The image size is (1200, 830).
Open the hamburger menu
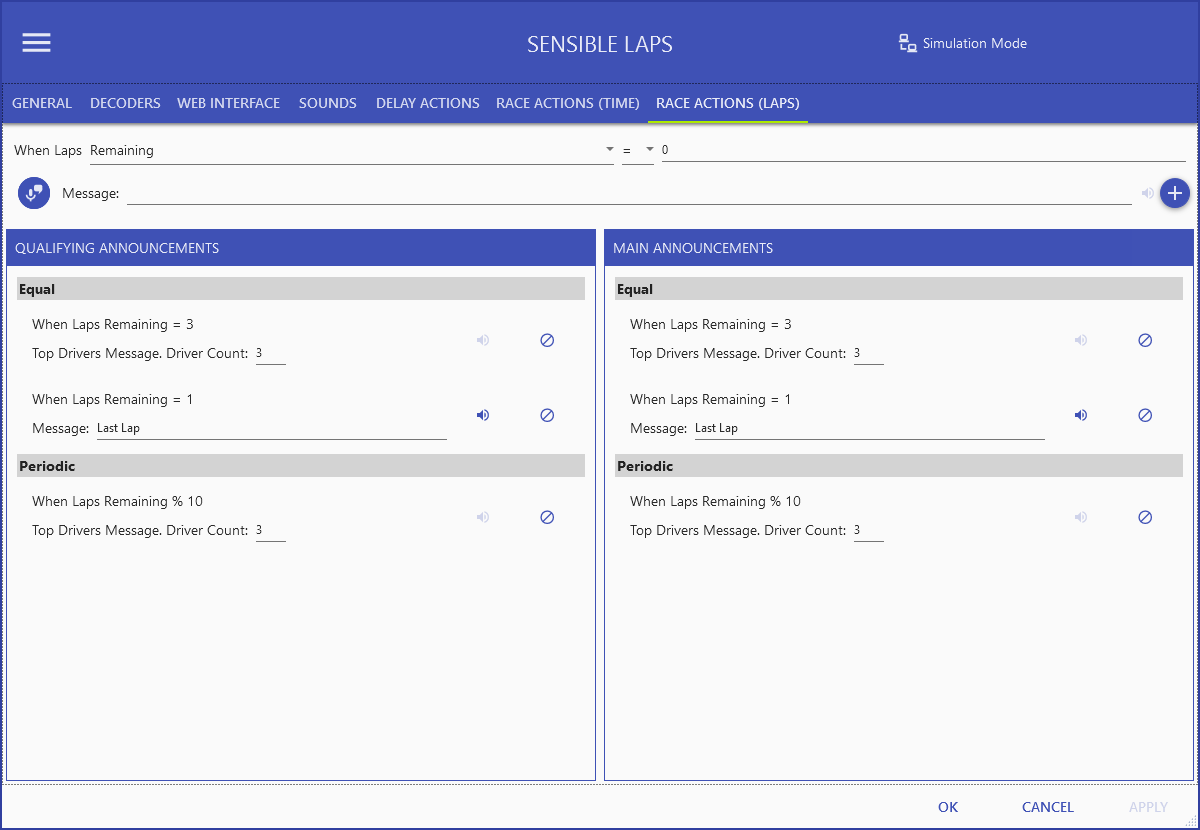coord(37,43)
